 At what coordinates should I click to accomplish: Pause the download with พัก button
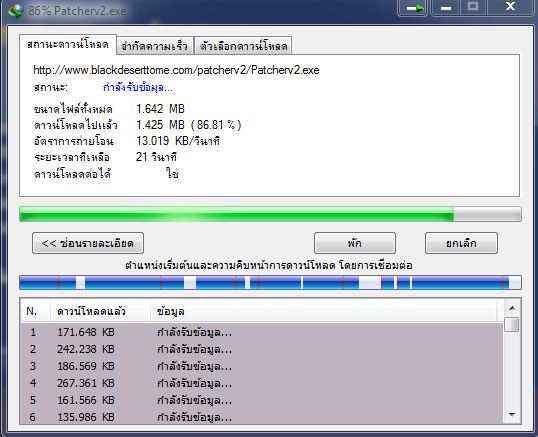click(x=355, y=243)
